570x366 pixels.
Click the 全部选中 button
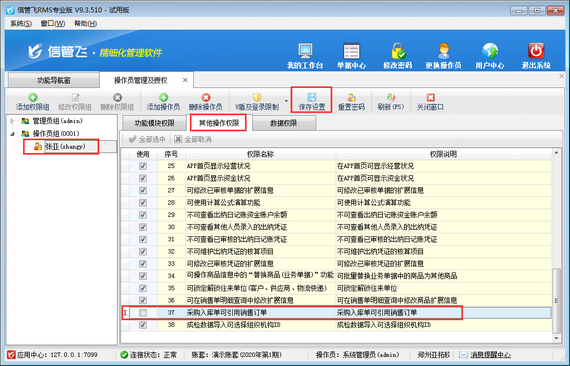pos(147,139)
